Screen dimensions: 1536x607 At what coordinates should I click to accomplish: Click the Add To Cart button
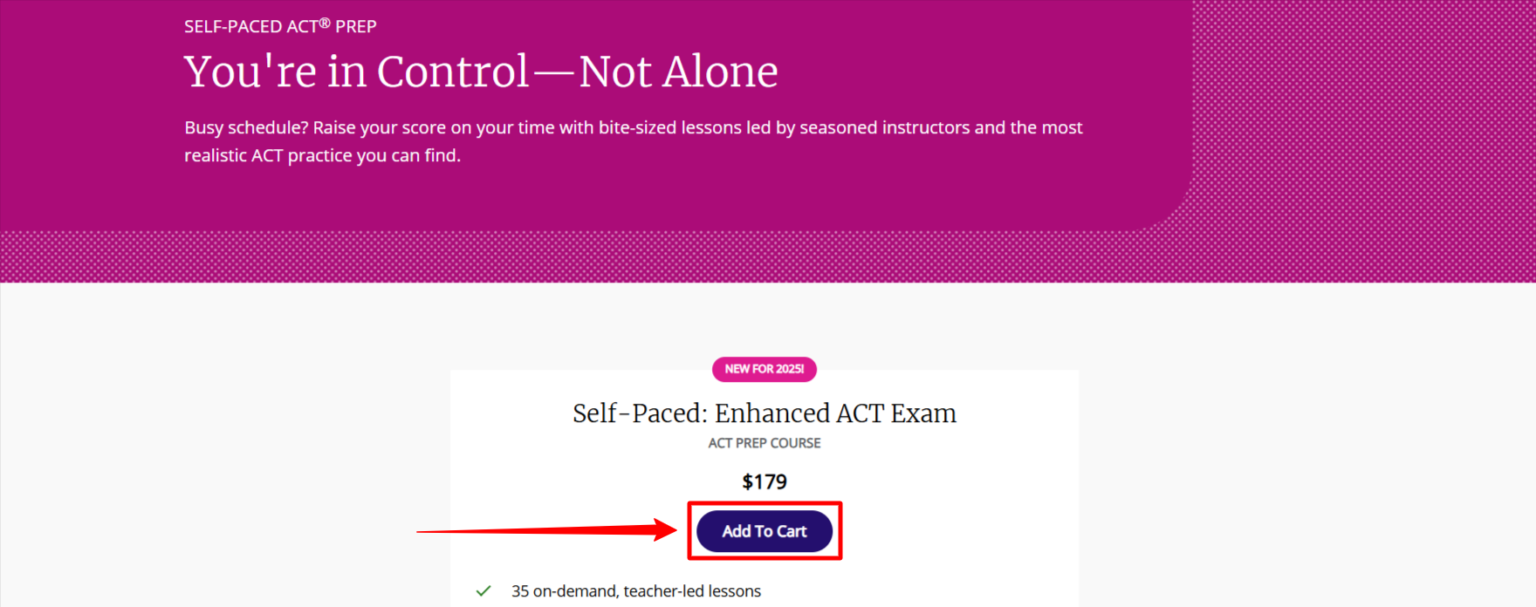764,531
